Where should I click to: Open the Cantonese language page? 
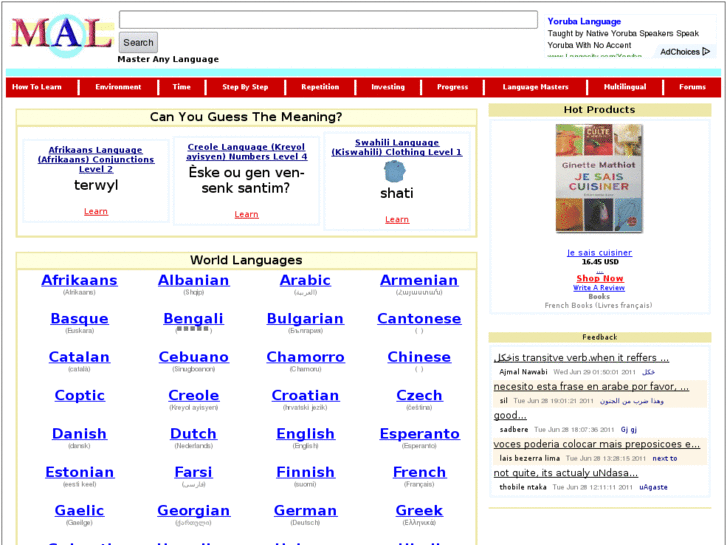point(419,319)
